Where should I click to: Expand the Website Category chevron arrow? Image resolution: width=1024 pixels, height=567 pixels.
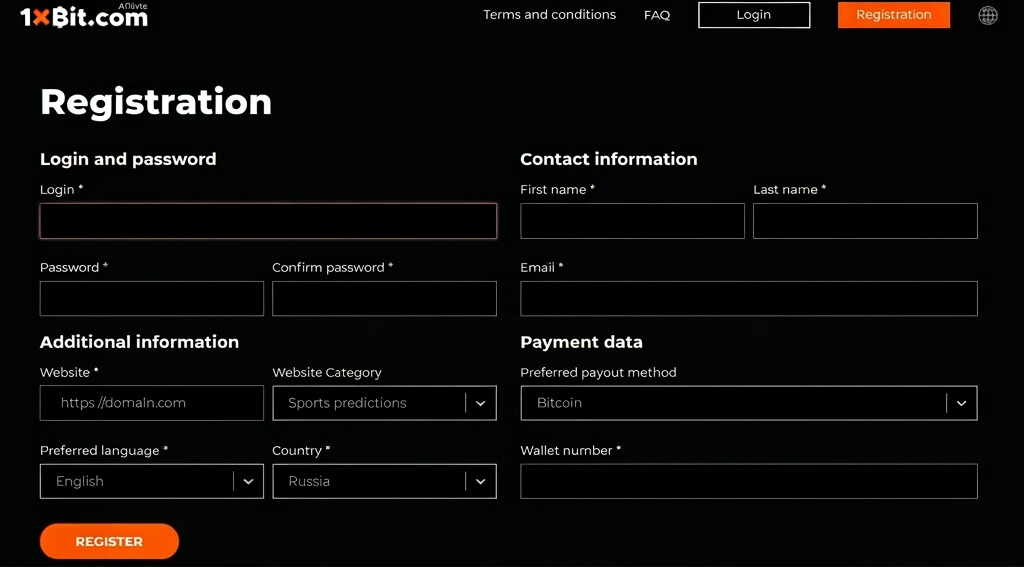pos(481,403)
